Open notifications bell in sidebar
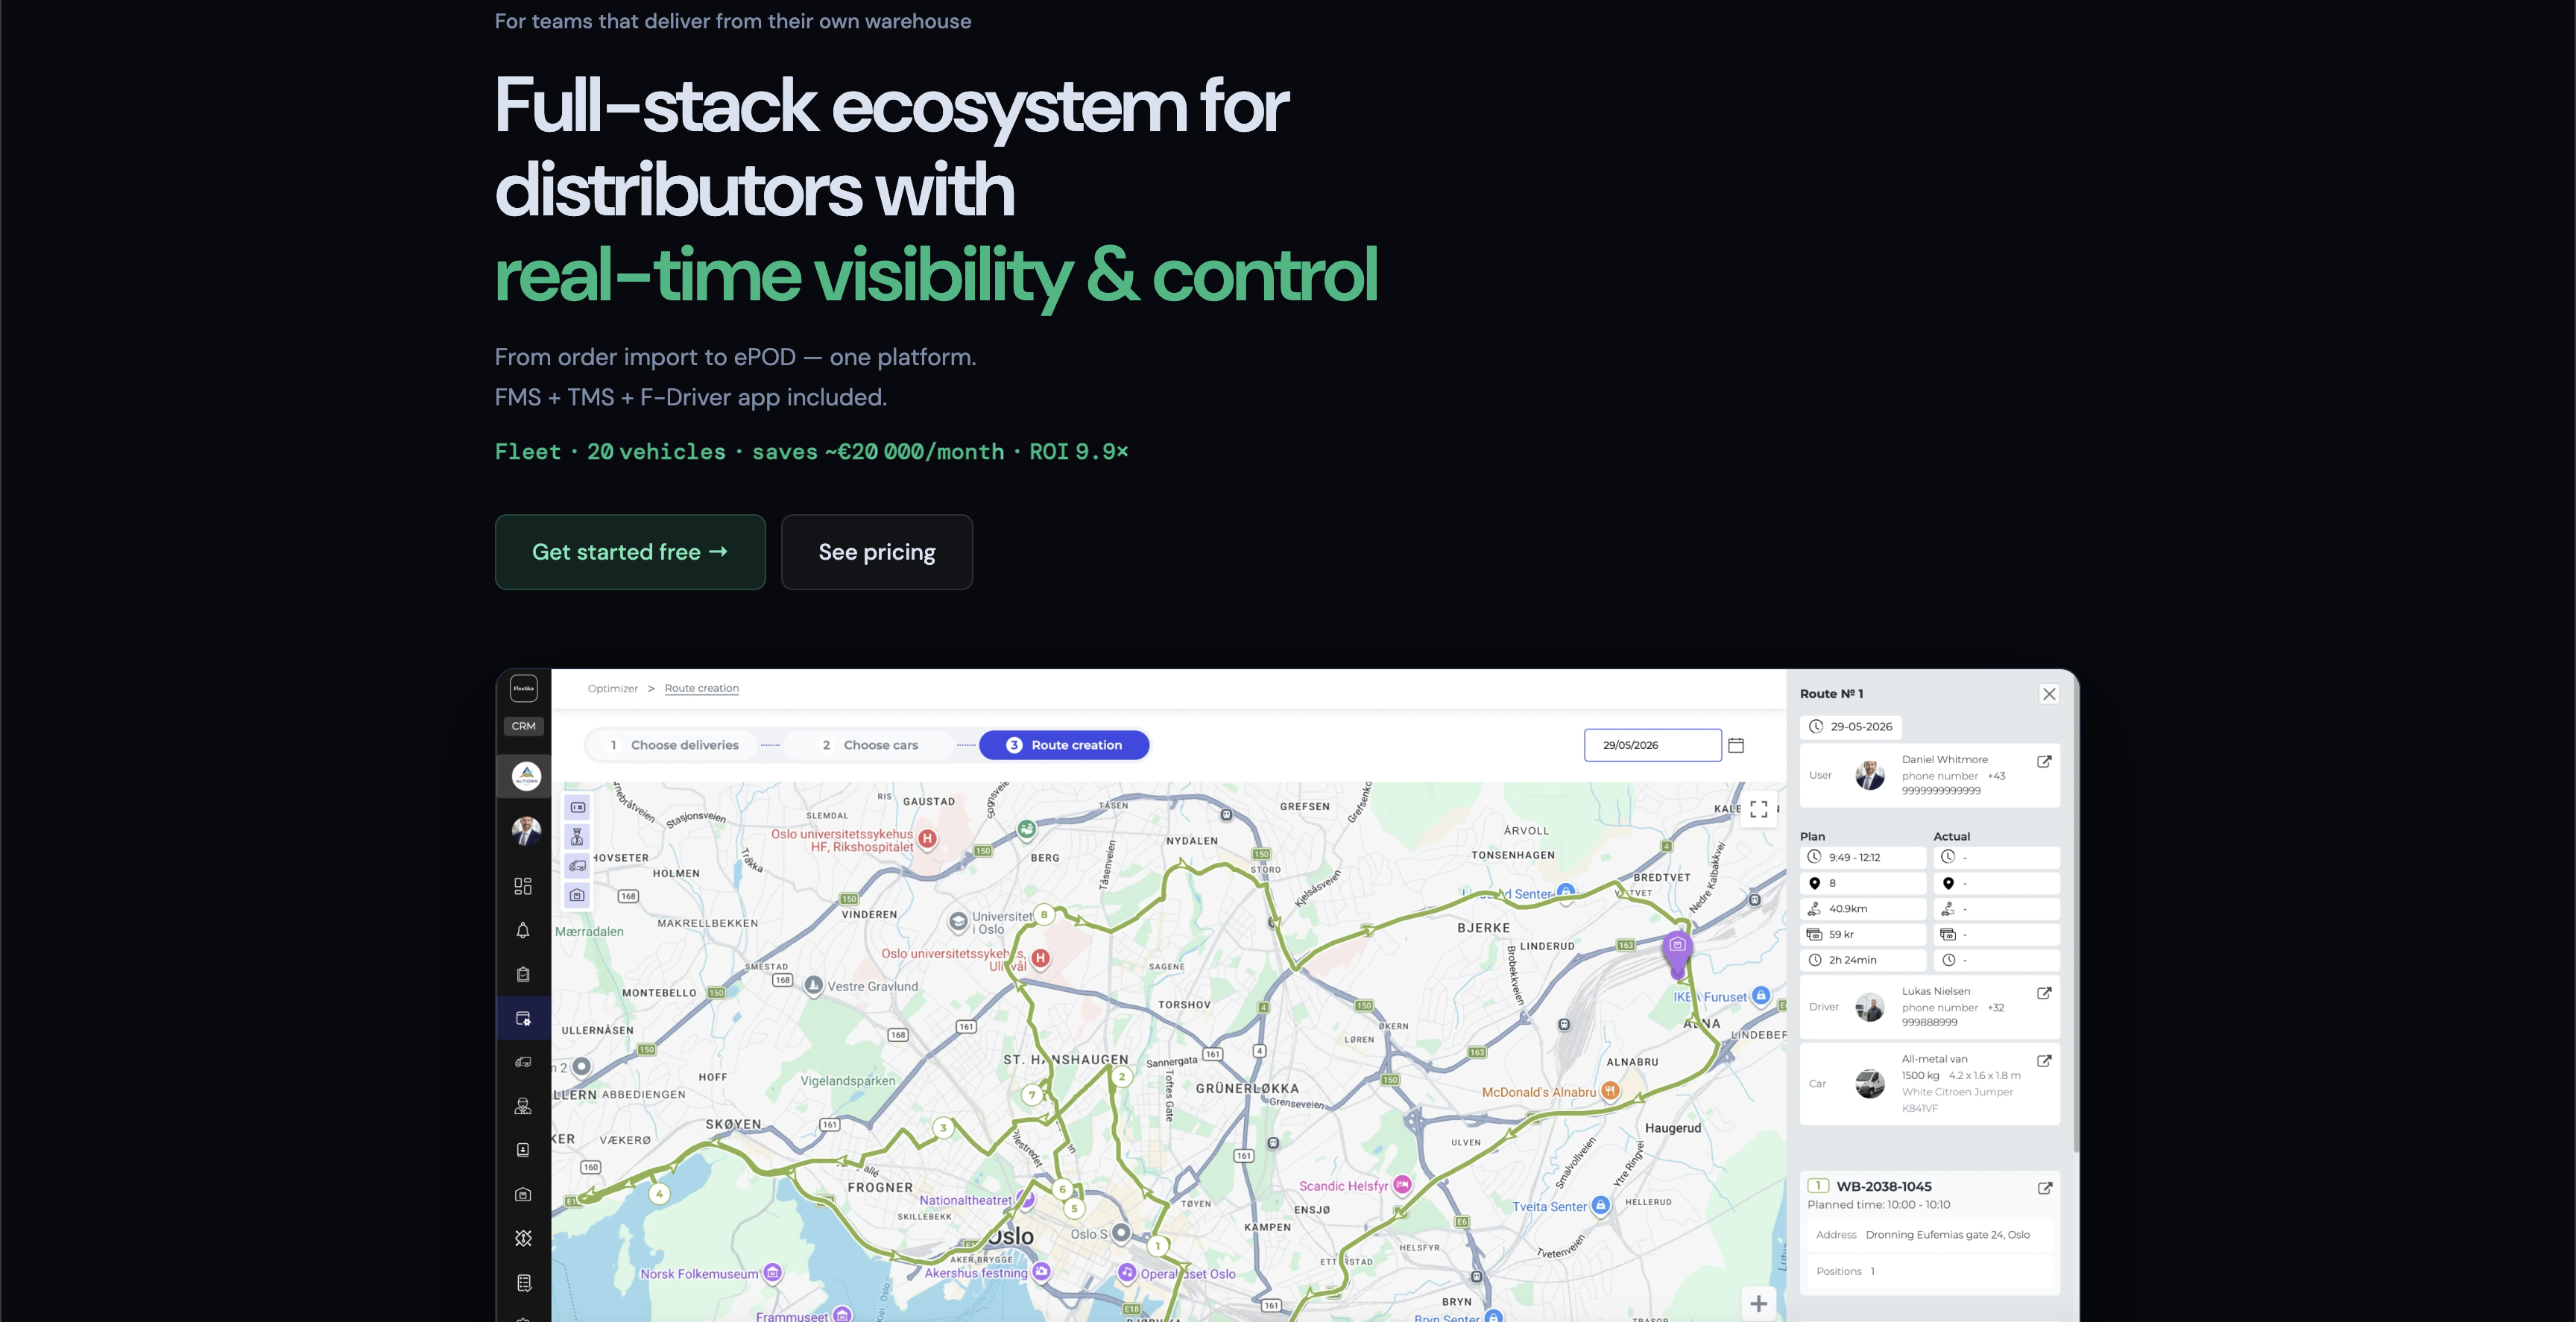This screenshot has height=1322, width=2576. point(523,930)
